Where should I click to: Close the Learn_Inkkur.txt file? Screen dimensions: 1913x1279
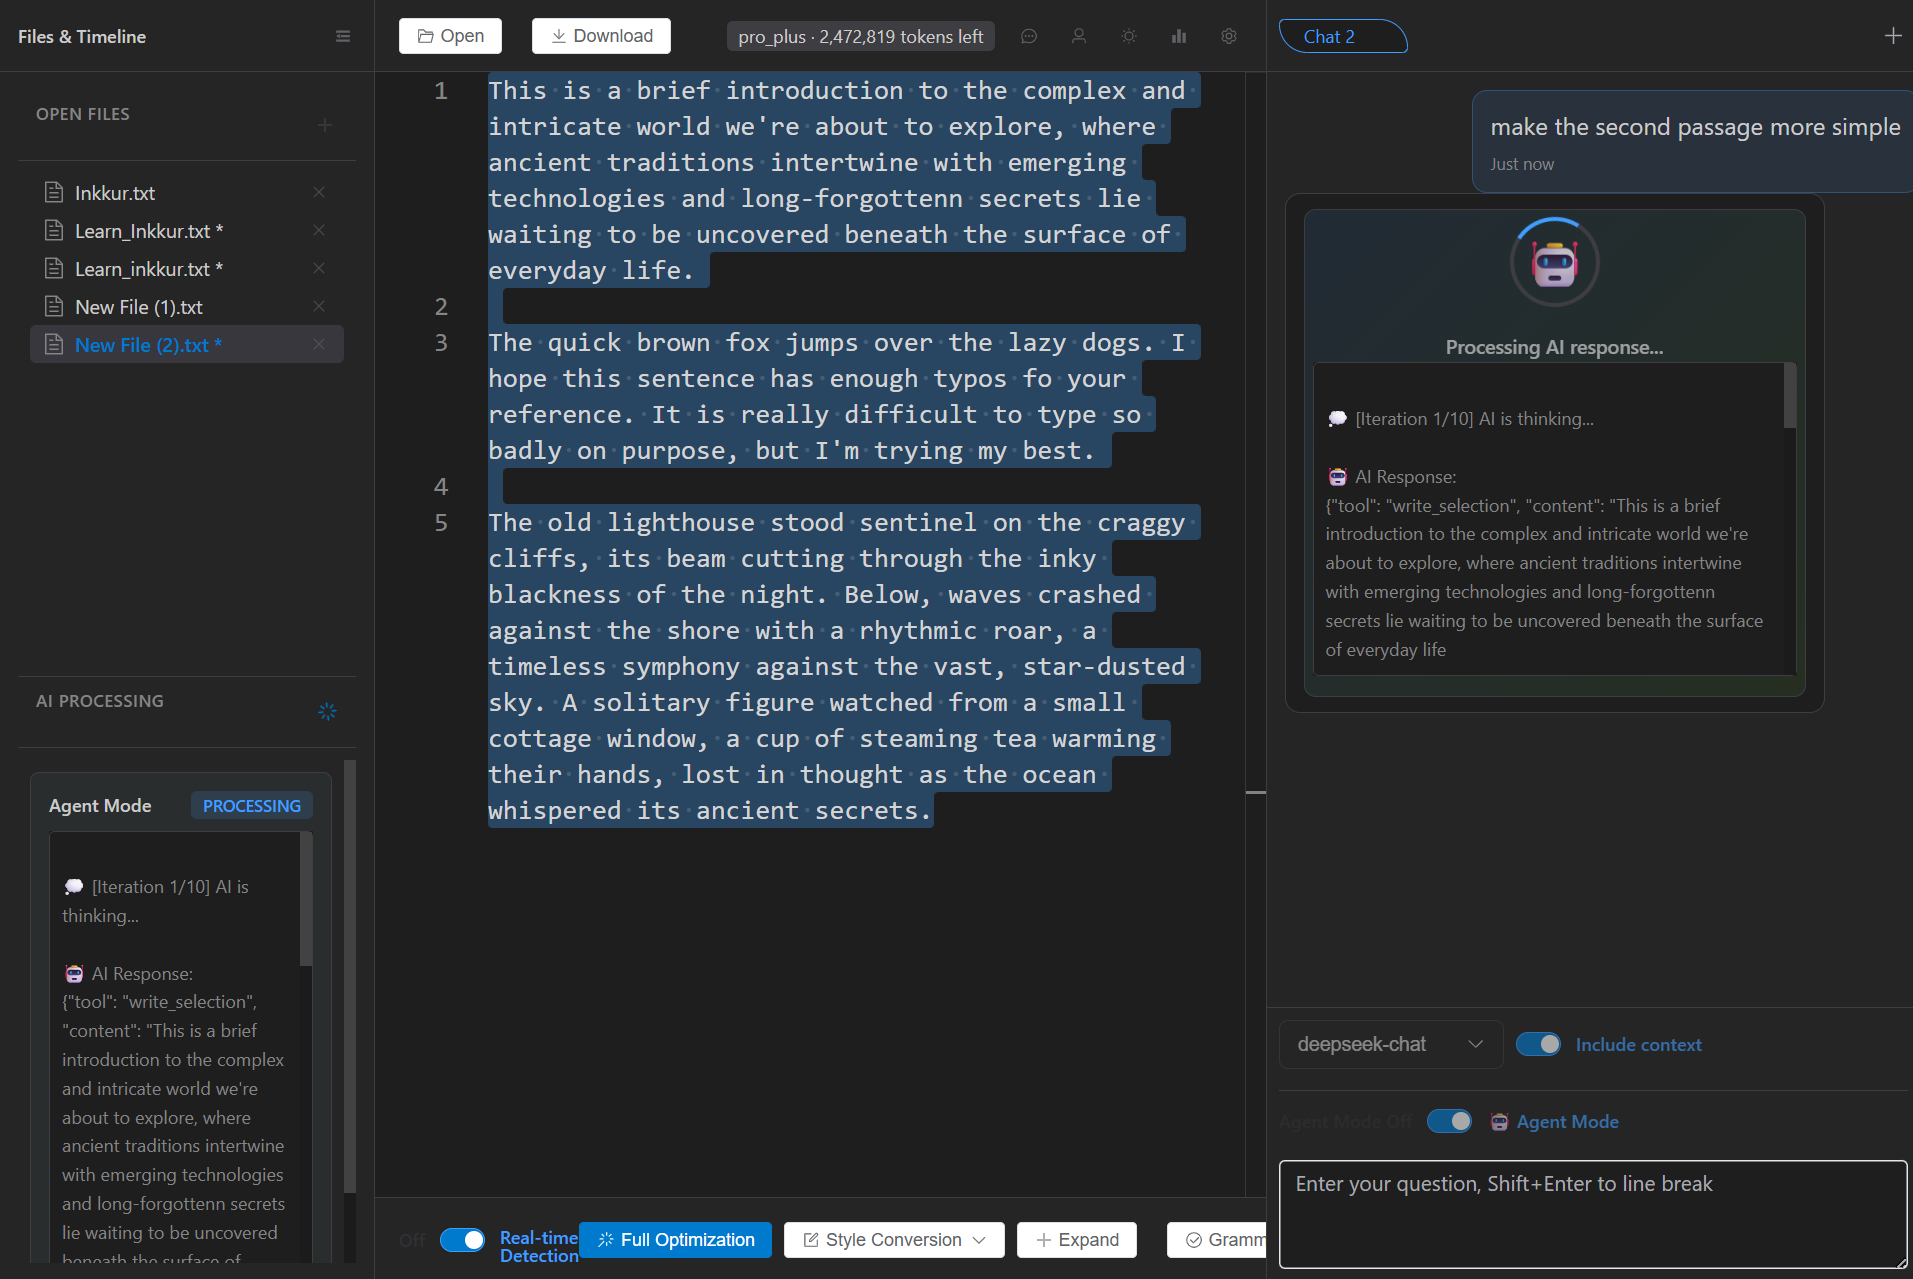point(319,230)
